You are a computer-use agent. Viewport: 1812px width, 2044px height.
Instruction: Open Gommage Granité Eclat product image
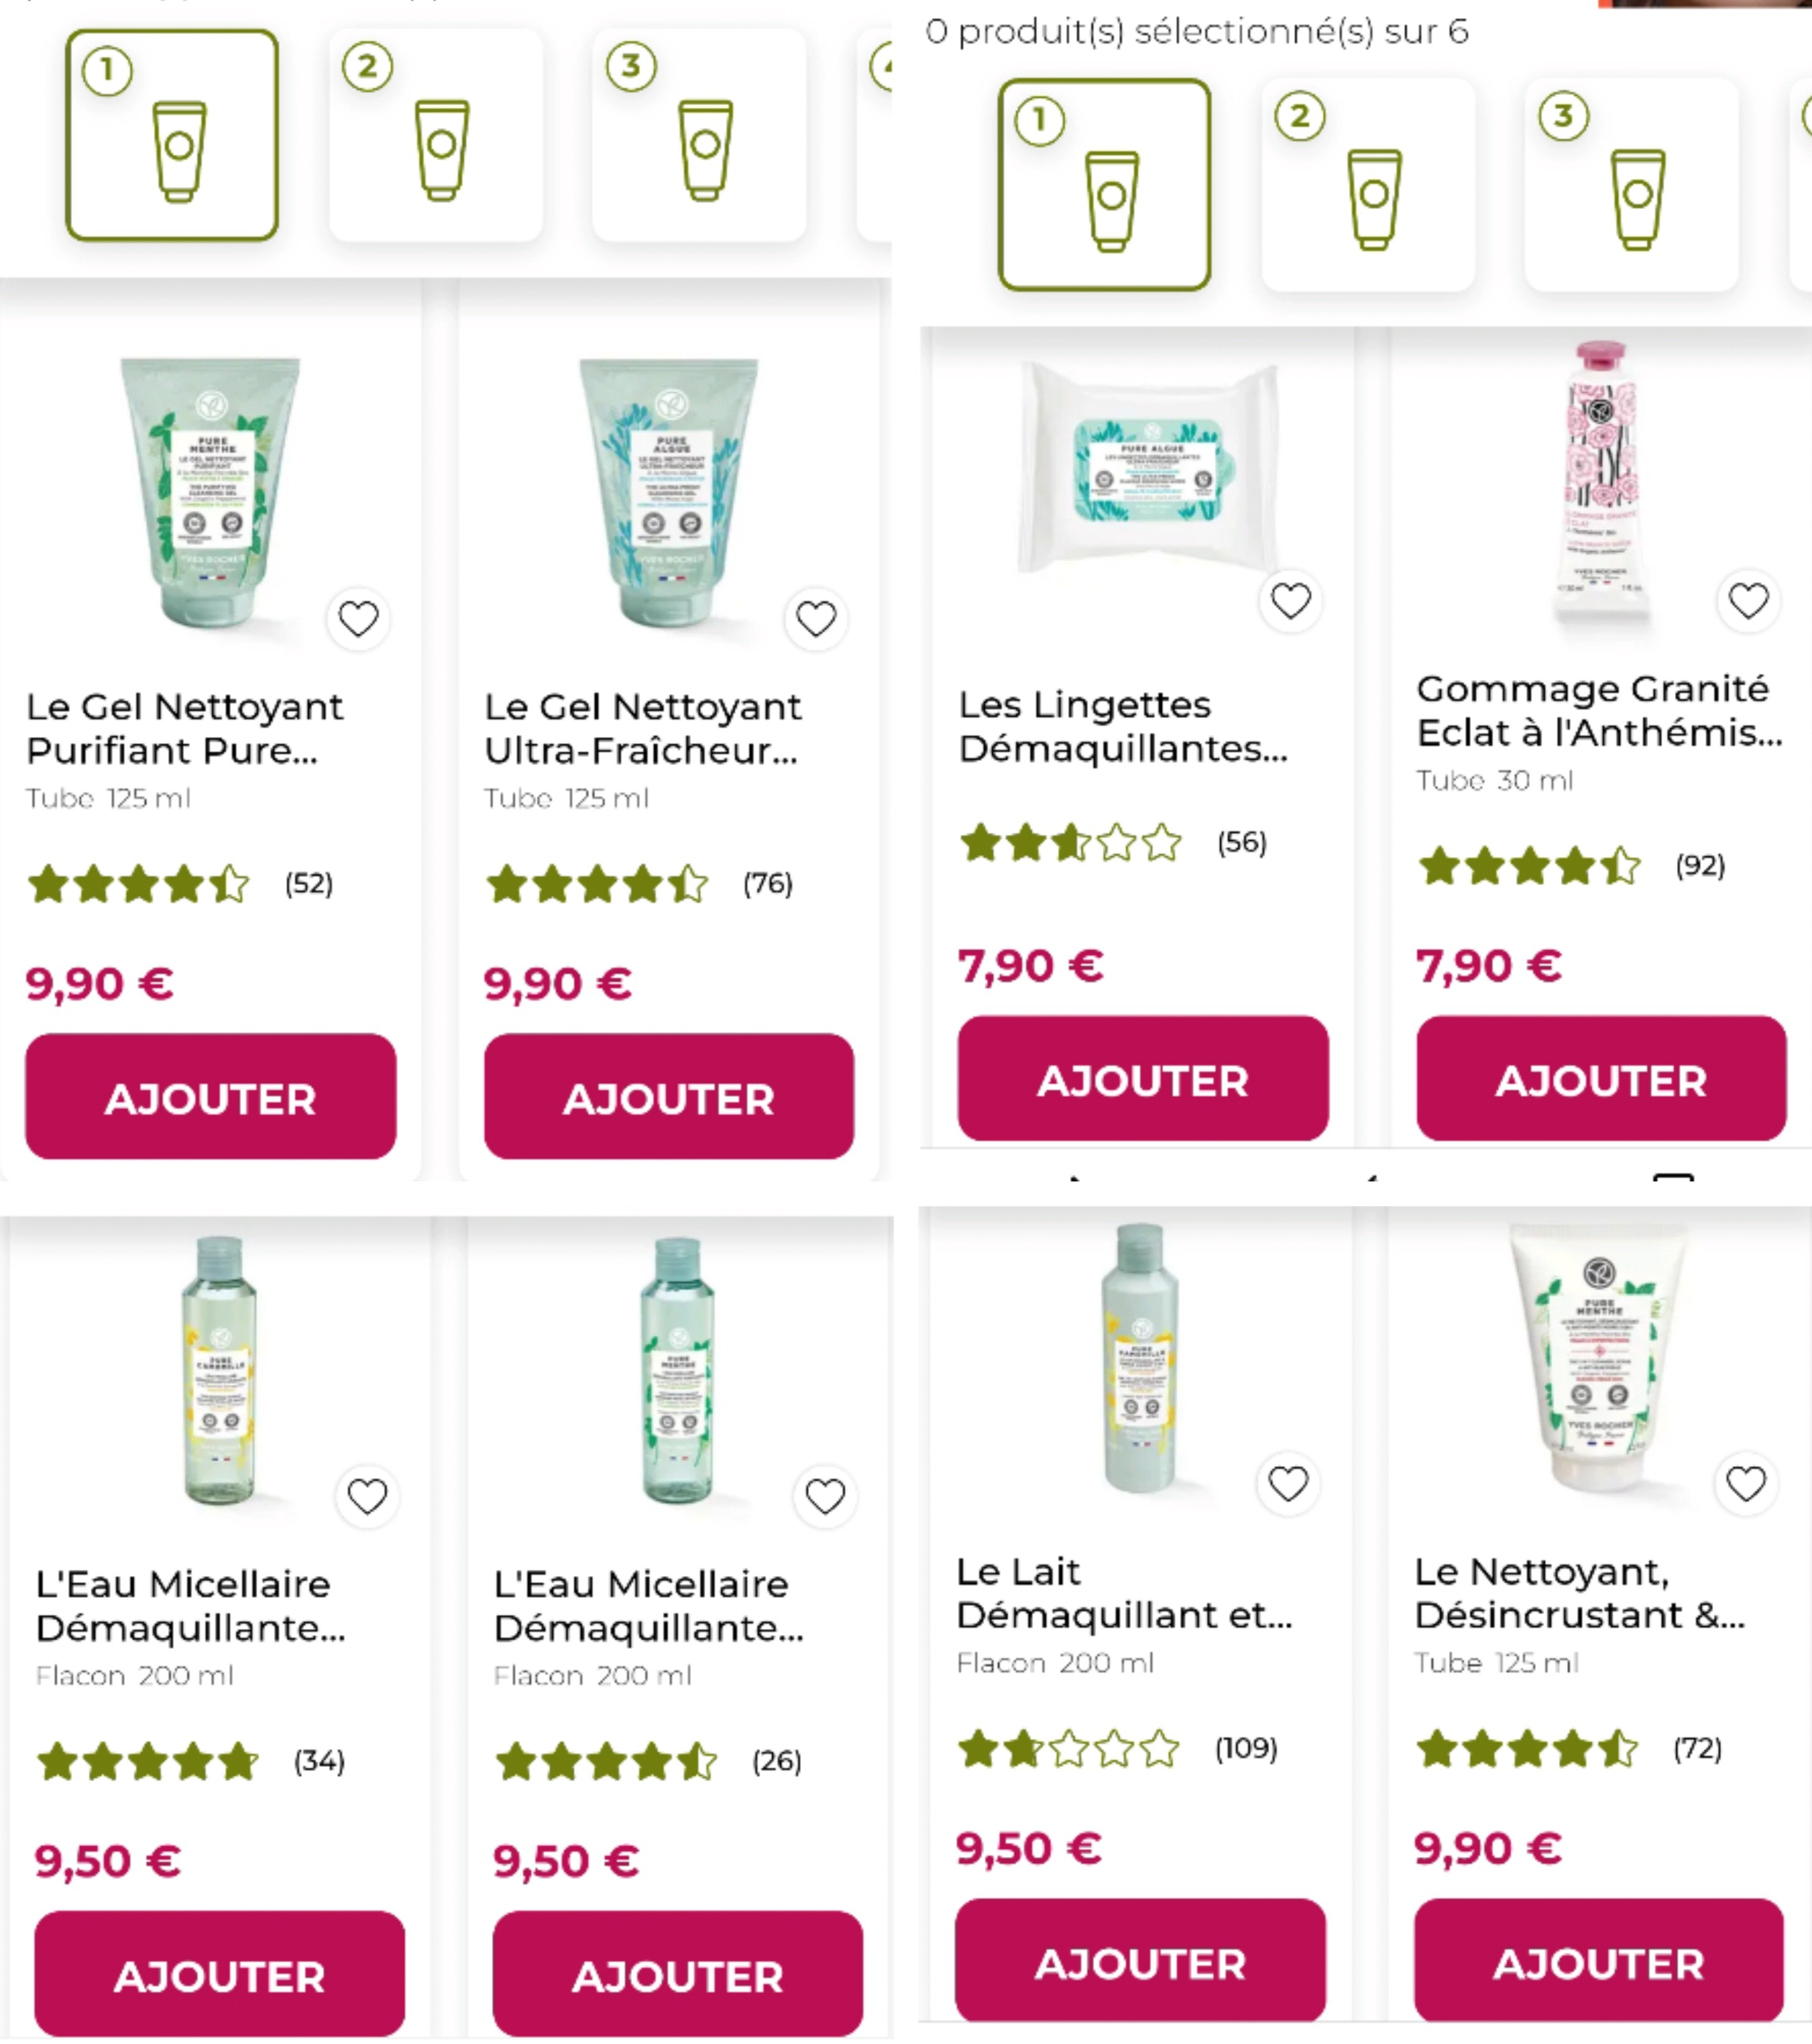coord(1600,485)
